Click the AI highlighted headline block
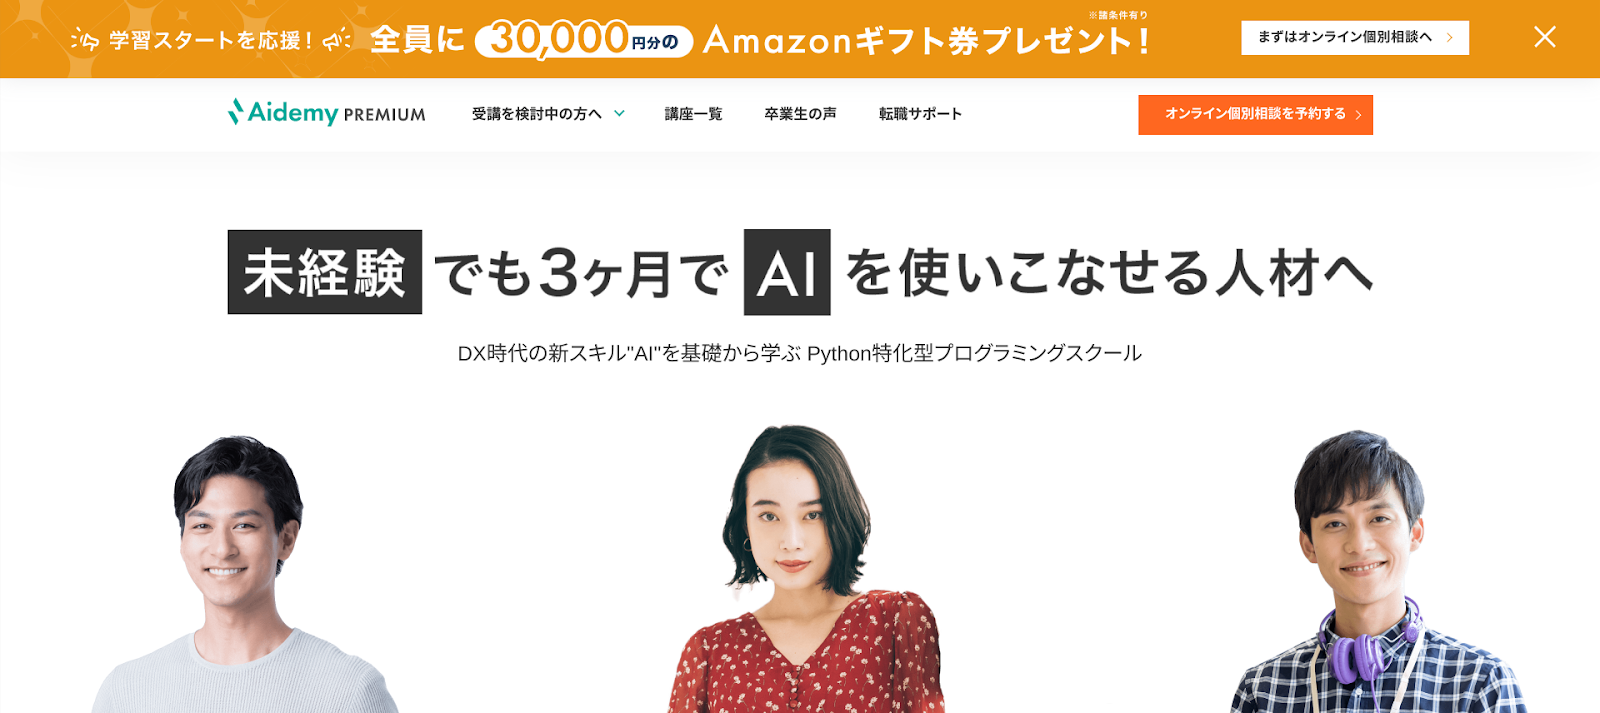Screen dimensions: 1600x713 point(787,272)
